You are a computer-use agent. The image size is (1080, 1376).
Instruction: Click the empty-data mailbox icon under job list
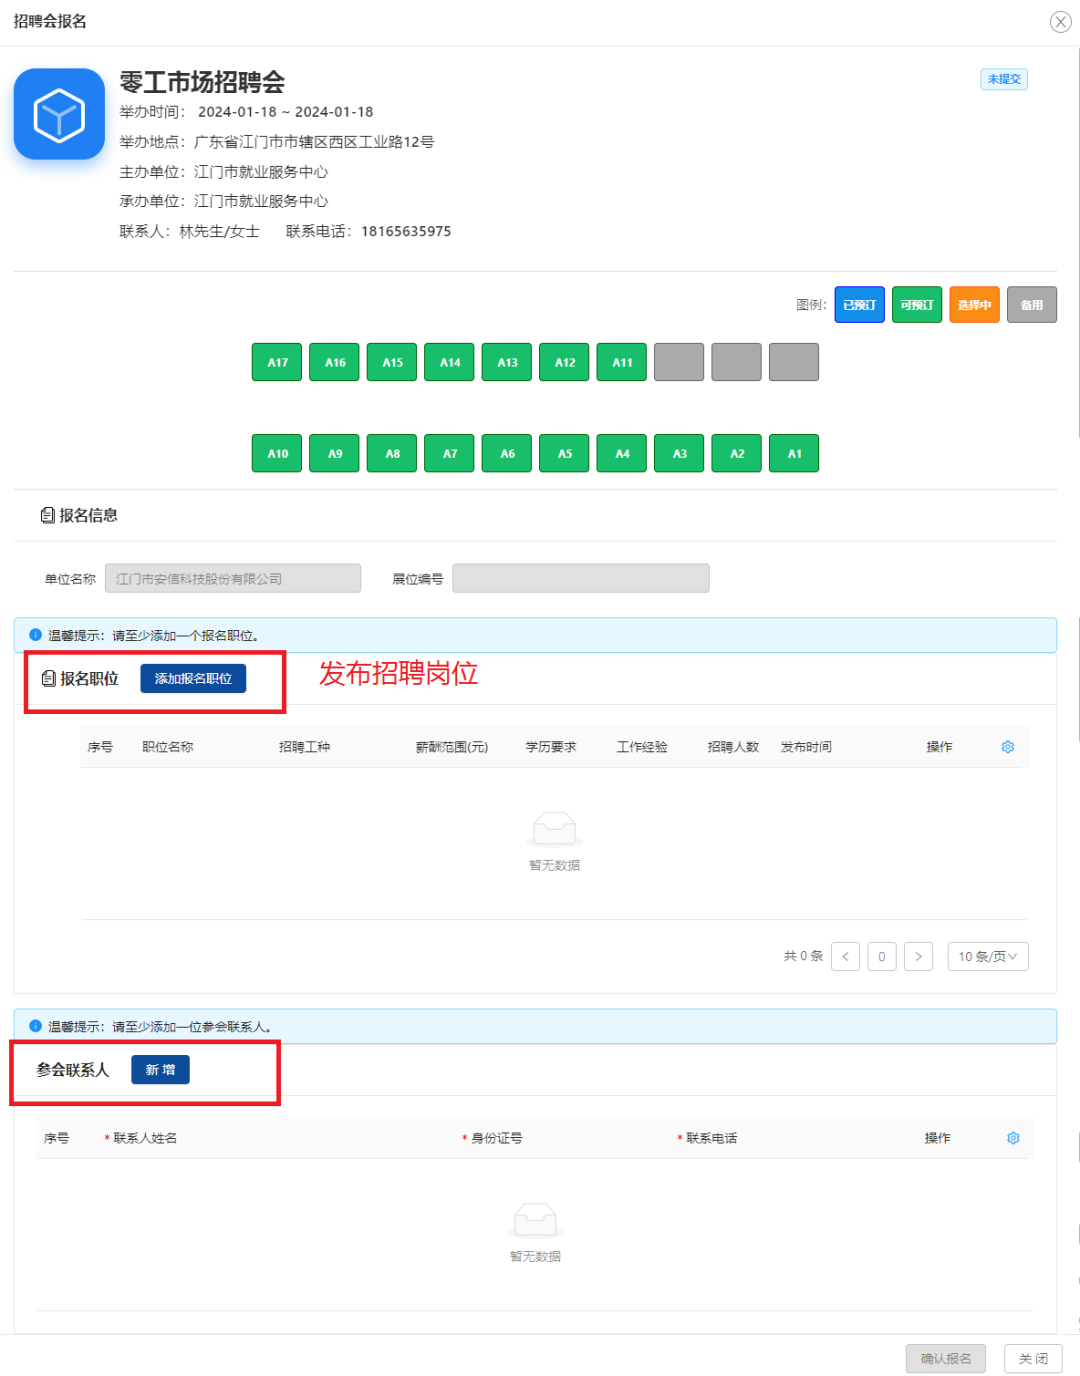(x=554, y=828)
